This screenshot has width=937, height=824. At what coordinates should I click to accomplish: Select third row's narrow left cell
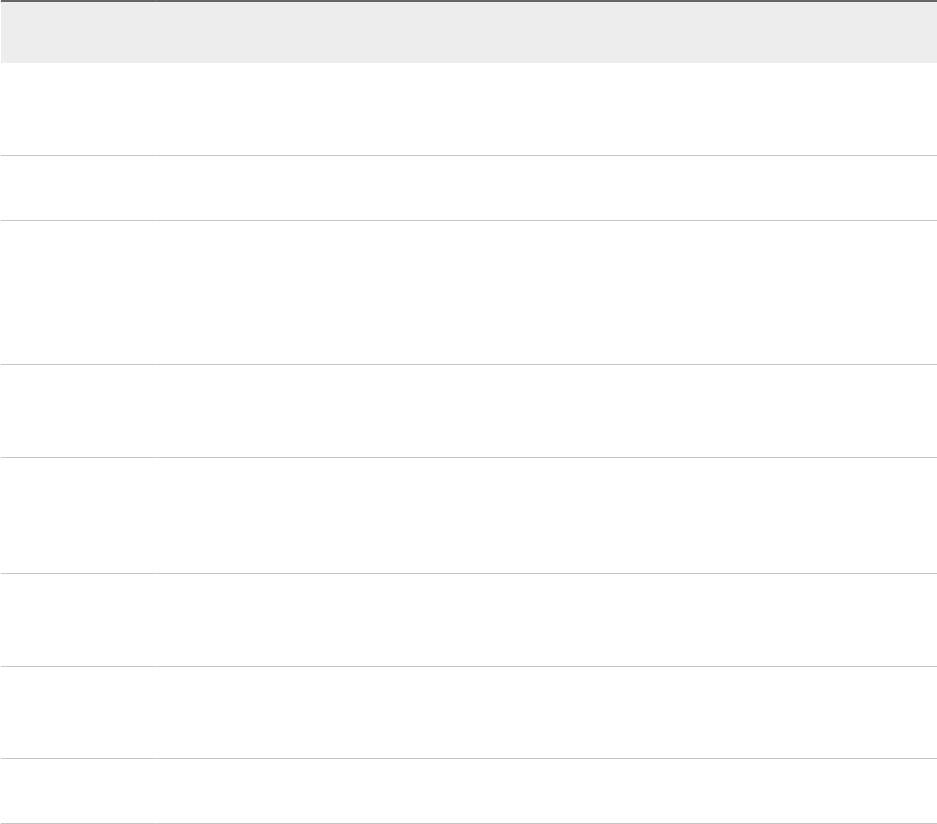(78, 292)
